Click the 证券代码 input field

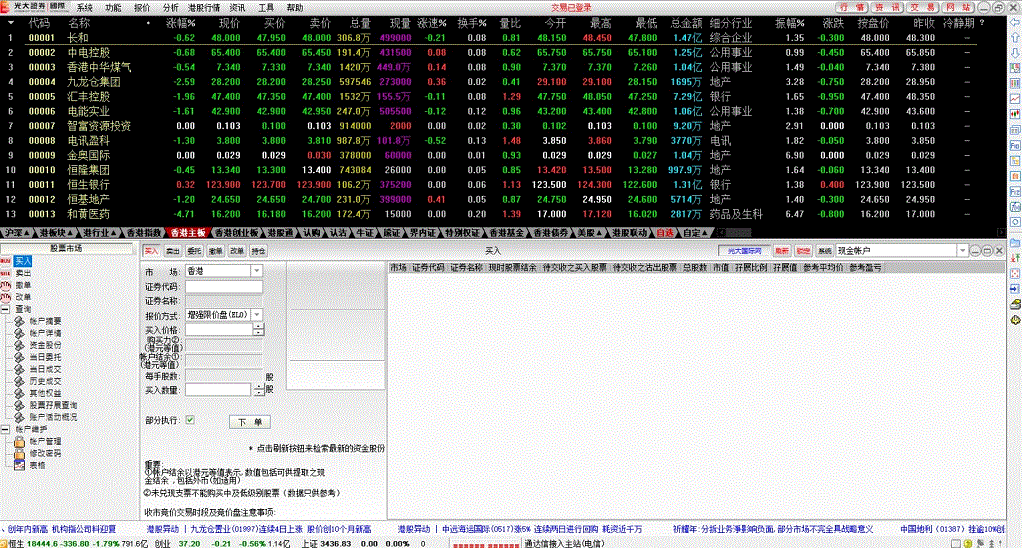point(224,286)
